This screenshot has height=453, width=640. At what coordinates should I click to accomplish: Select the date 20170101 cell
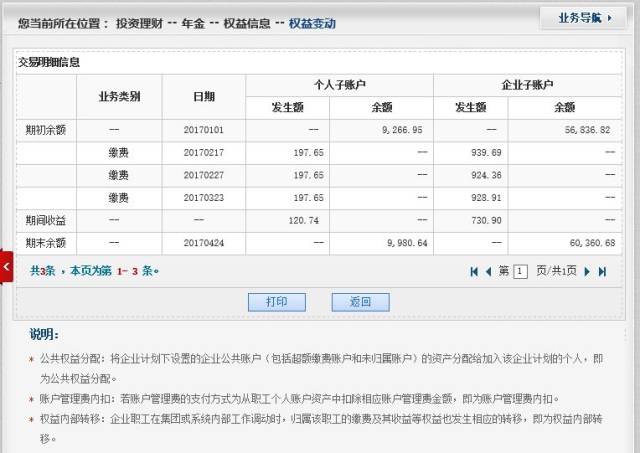[x=204, y=130]
